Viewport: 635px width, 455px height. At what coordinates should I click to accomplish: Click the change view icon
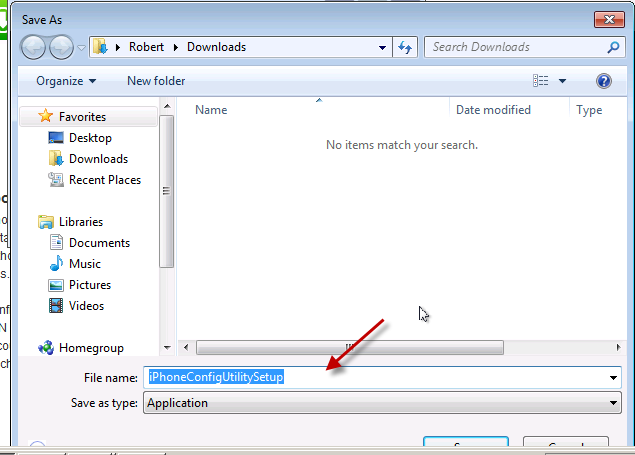coord(541,81)
